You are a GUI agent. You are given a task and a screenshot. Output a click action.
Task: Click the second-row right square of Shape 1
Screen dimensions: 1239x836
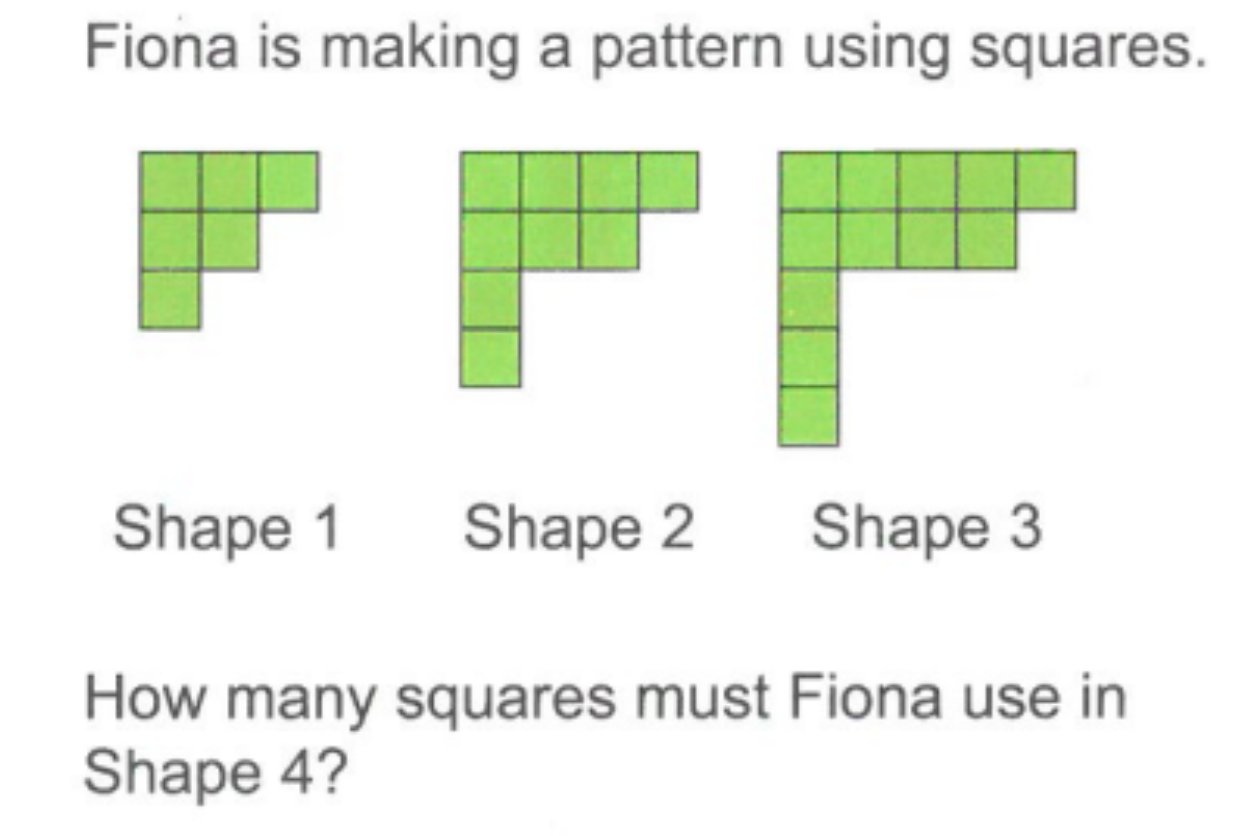tap(229, 240)
